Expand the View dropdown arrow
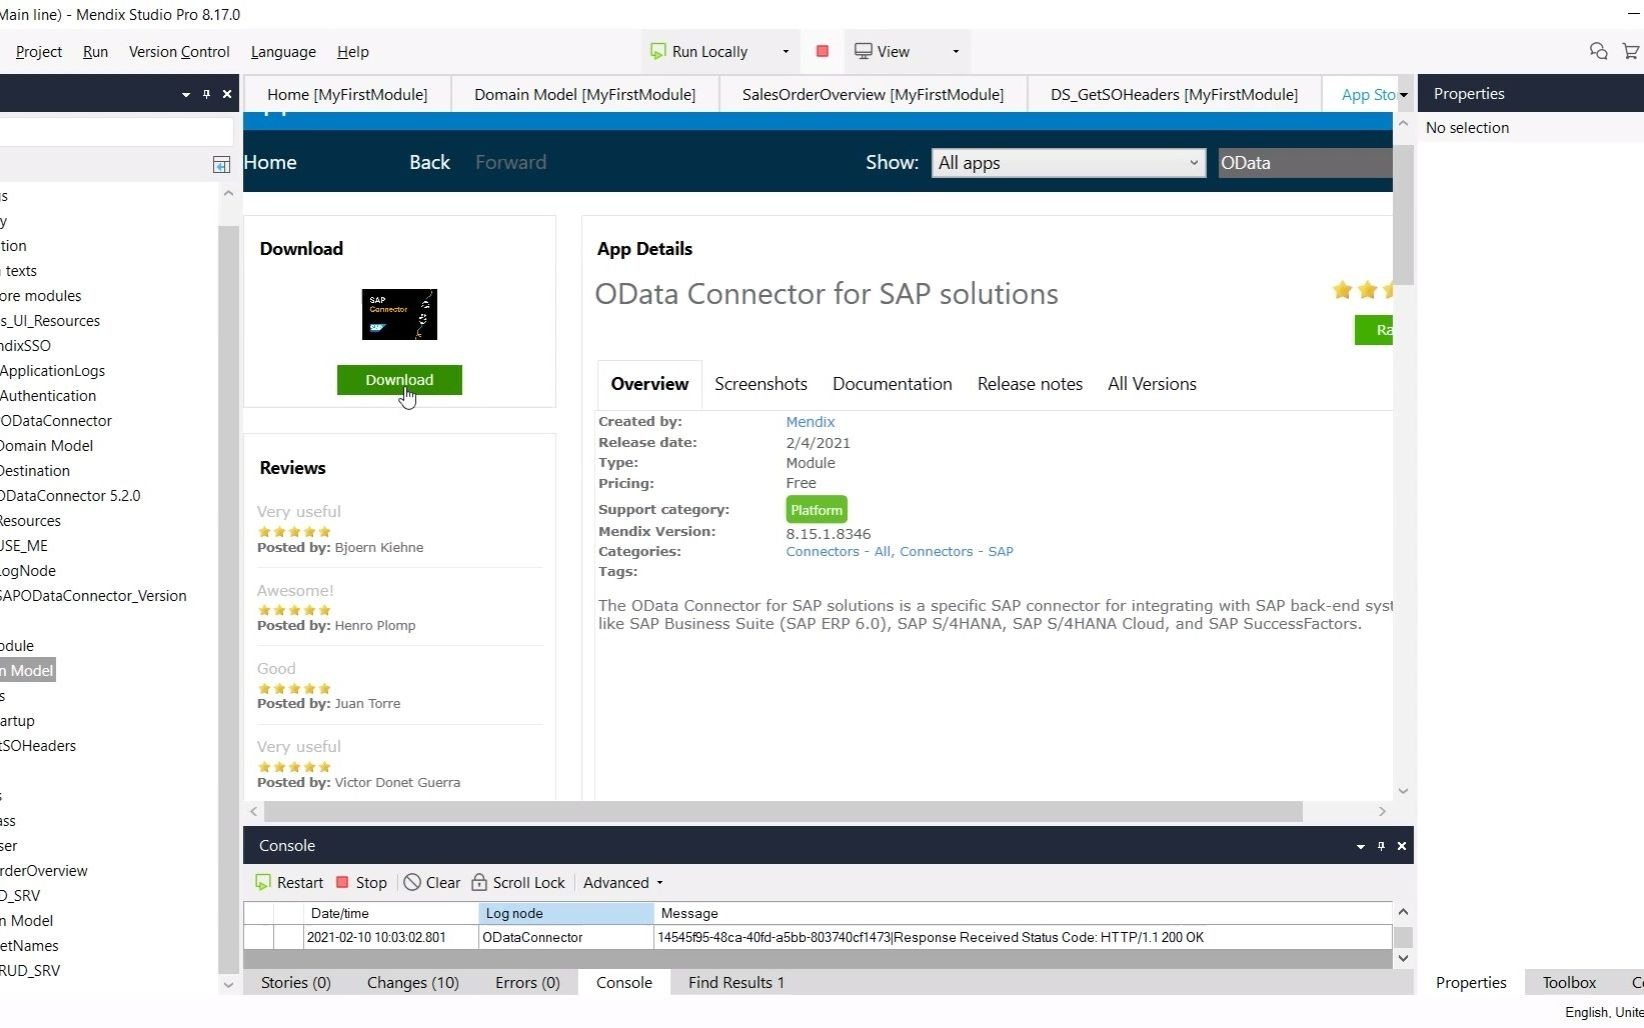Screen dimensions: 1644x1028 955,51
